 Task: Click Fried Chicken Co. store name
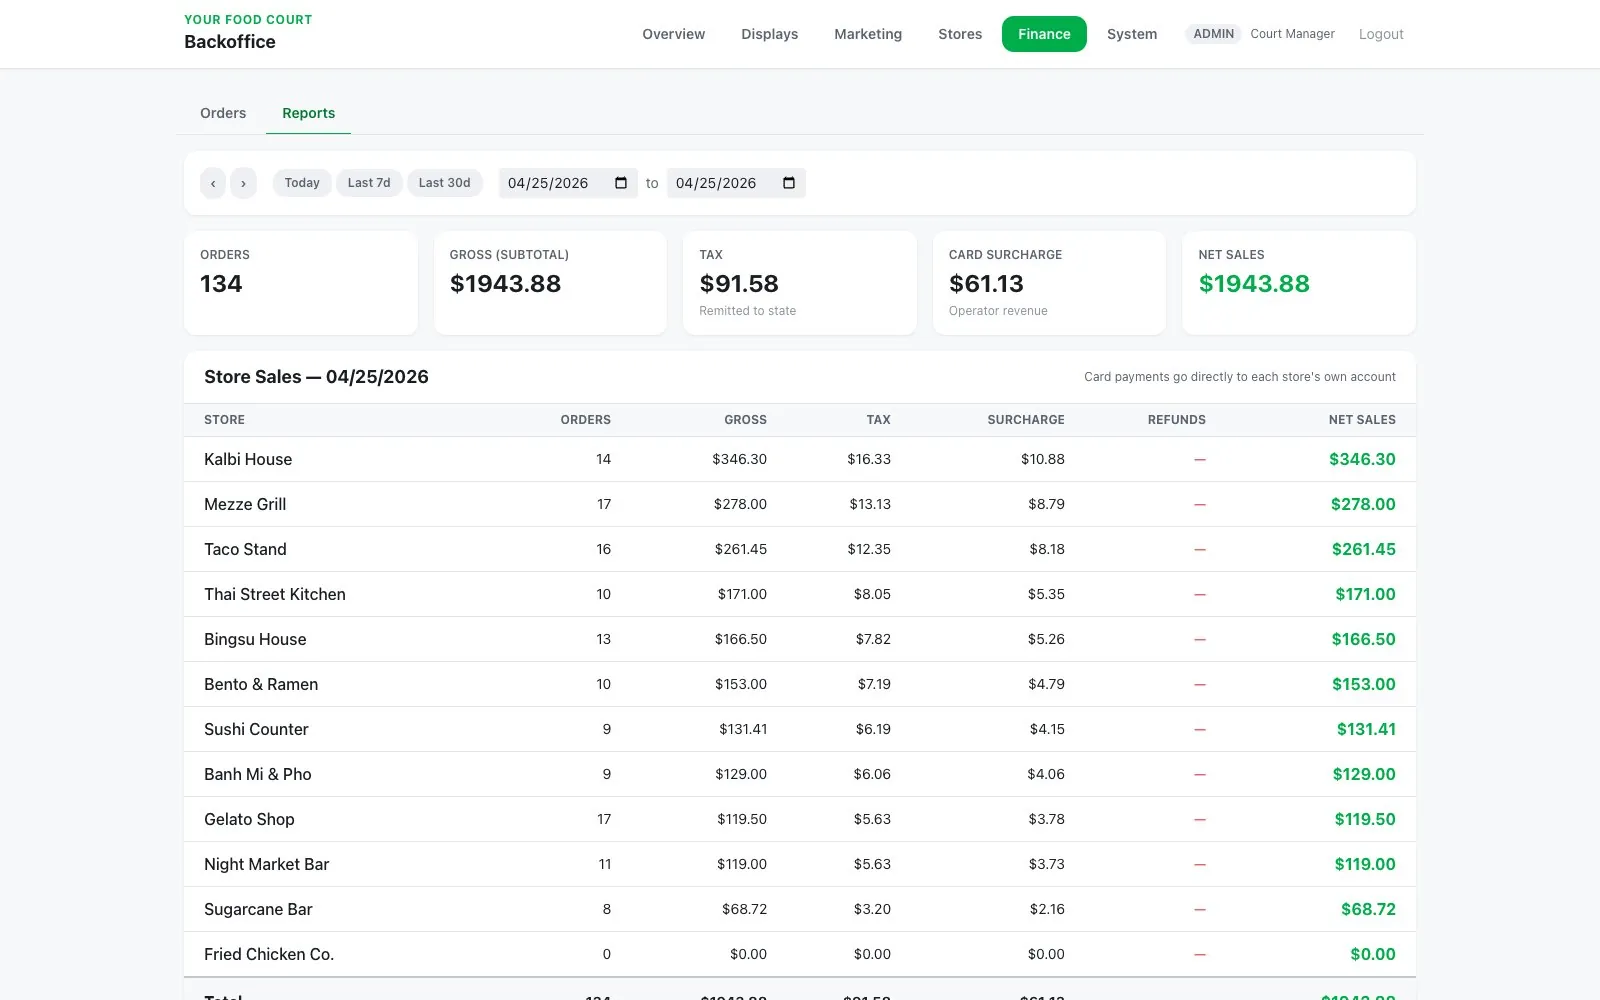269,954
